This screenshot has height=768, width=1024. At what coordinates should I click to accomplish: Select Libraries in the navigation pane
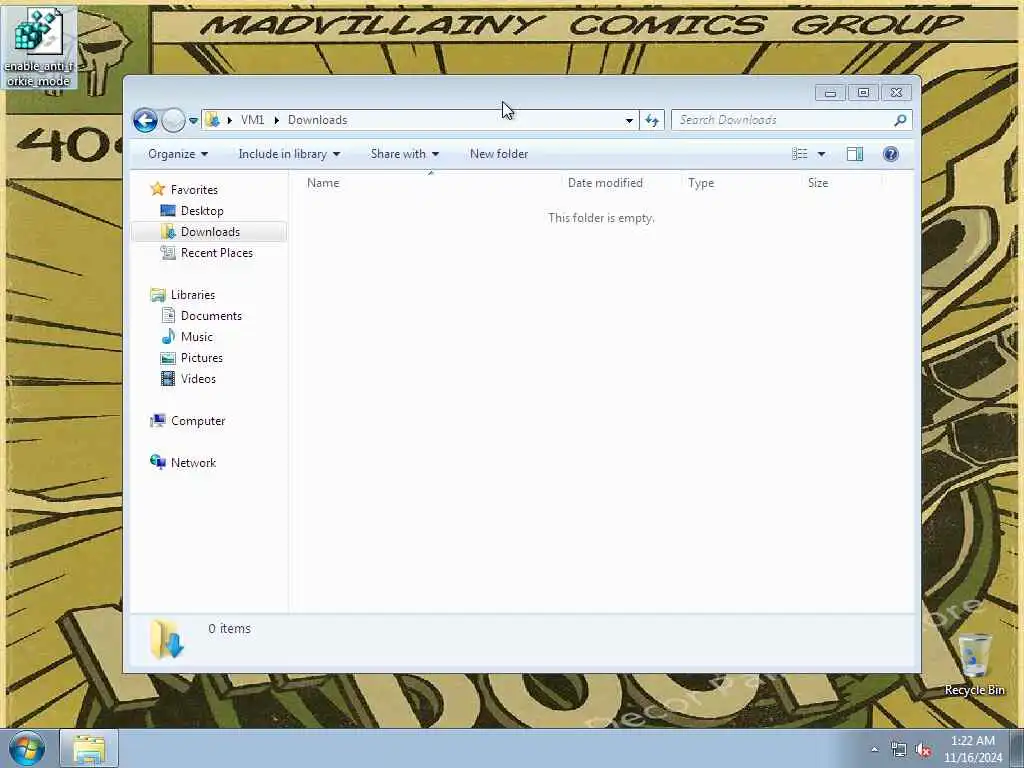pos(193,295)
